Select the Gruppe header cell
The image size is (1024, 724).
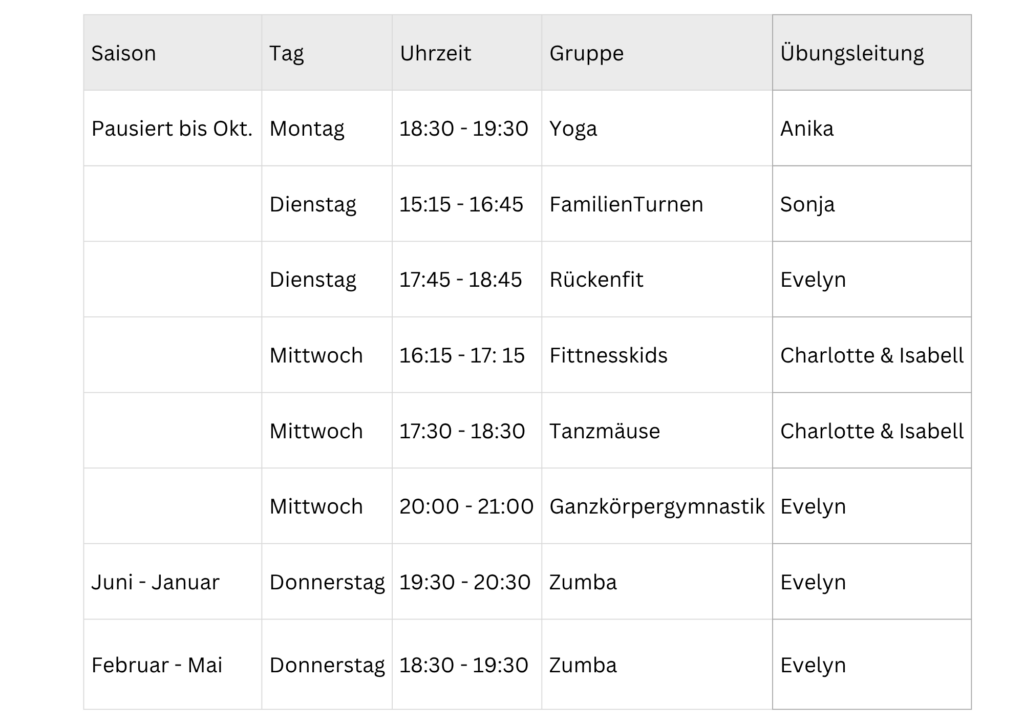pyautogui.click(x=656, y=53)
